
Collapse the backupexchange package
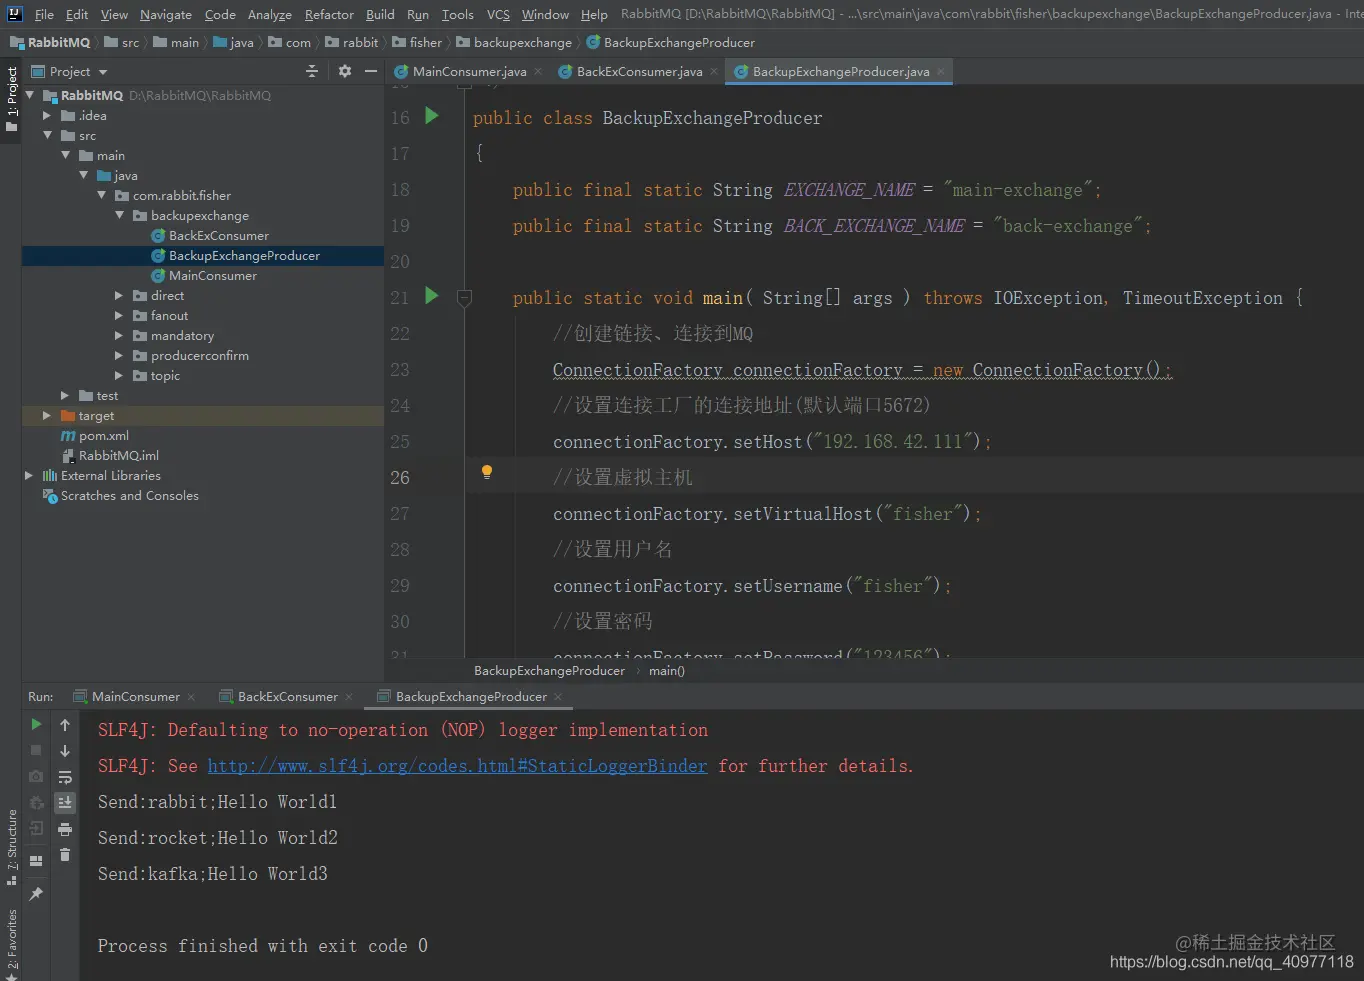[119, 215]
